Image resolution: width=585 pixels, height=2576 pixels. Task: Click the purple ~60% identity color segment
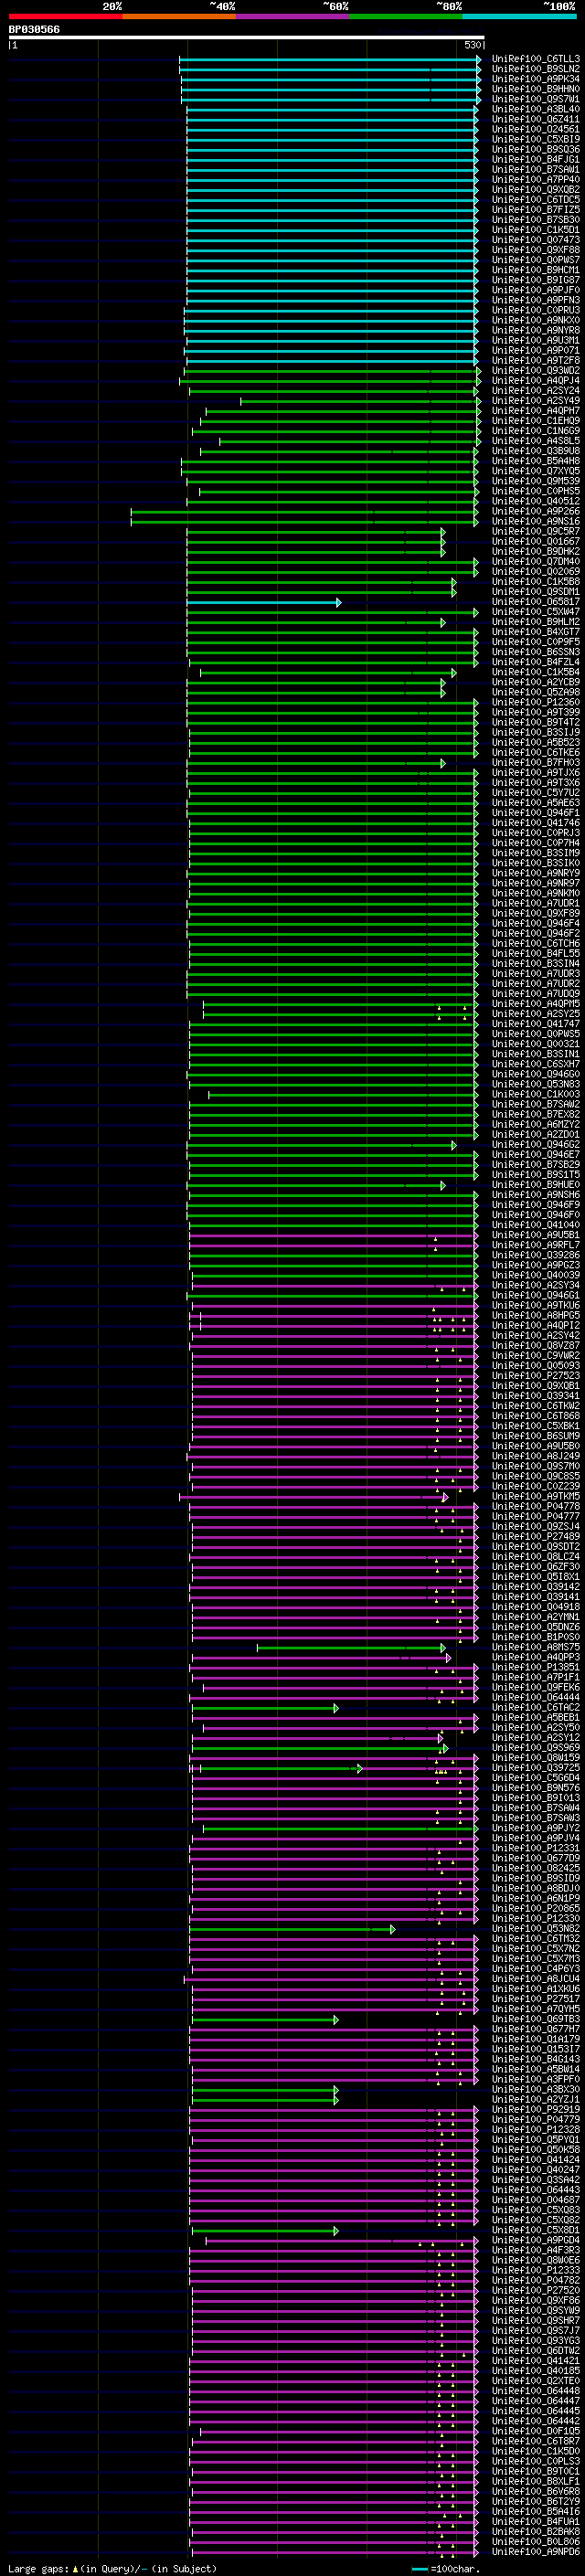click(293, 16)
